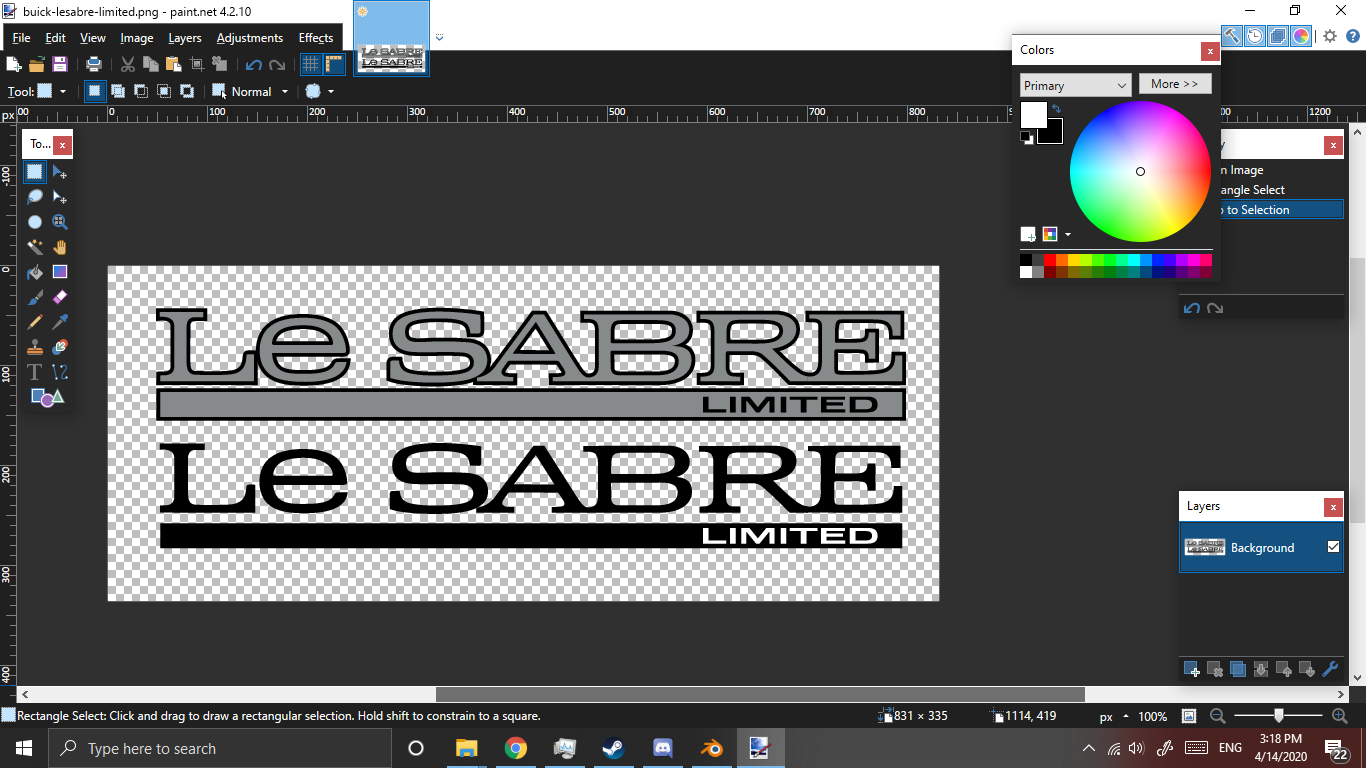Click the buick-lesabre image thumbnail tab
The width and height of the screenshot is (1366, 768).
click(x=391, y=38)
